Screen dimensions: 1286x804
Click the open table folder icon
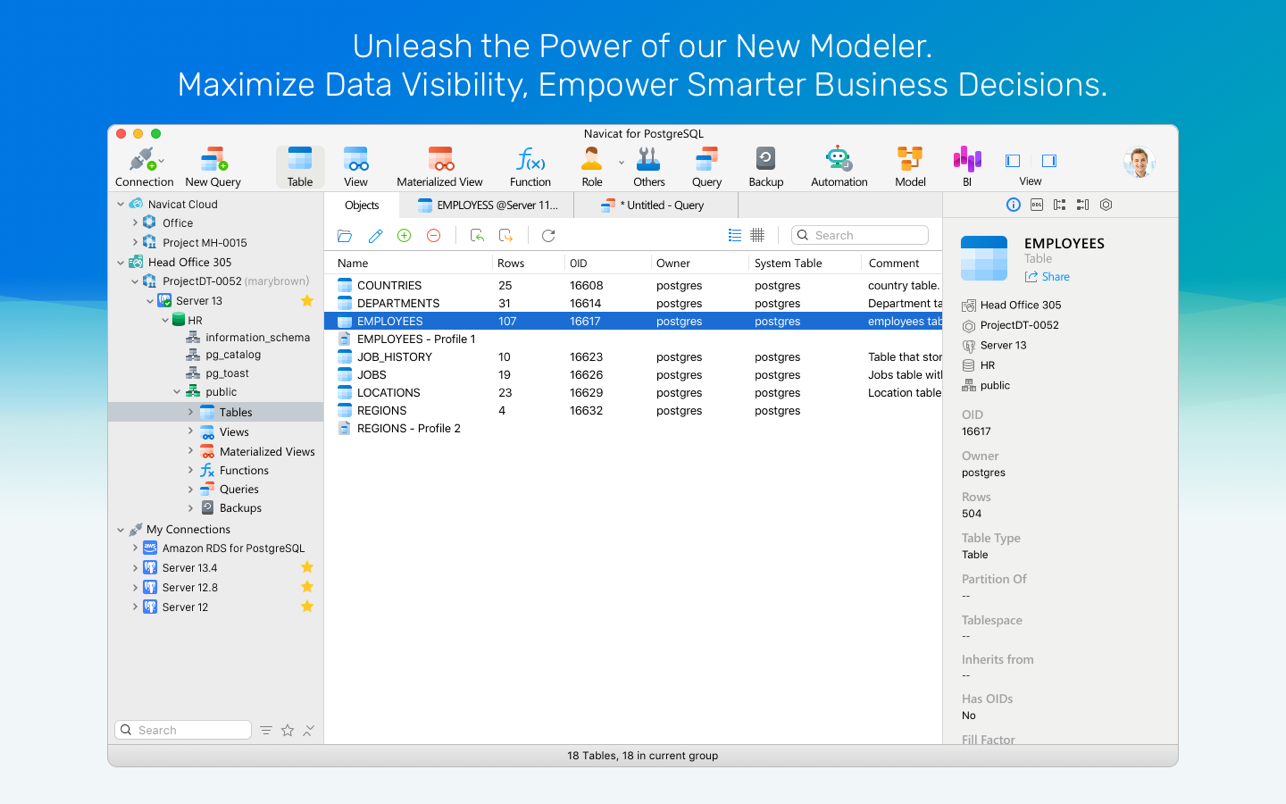coord(345,236)
